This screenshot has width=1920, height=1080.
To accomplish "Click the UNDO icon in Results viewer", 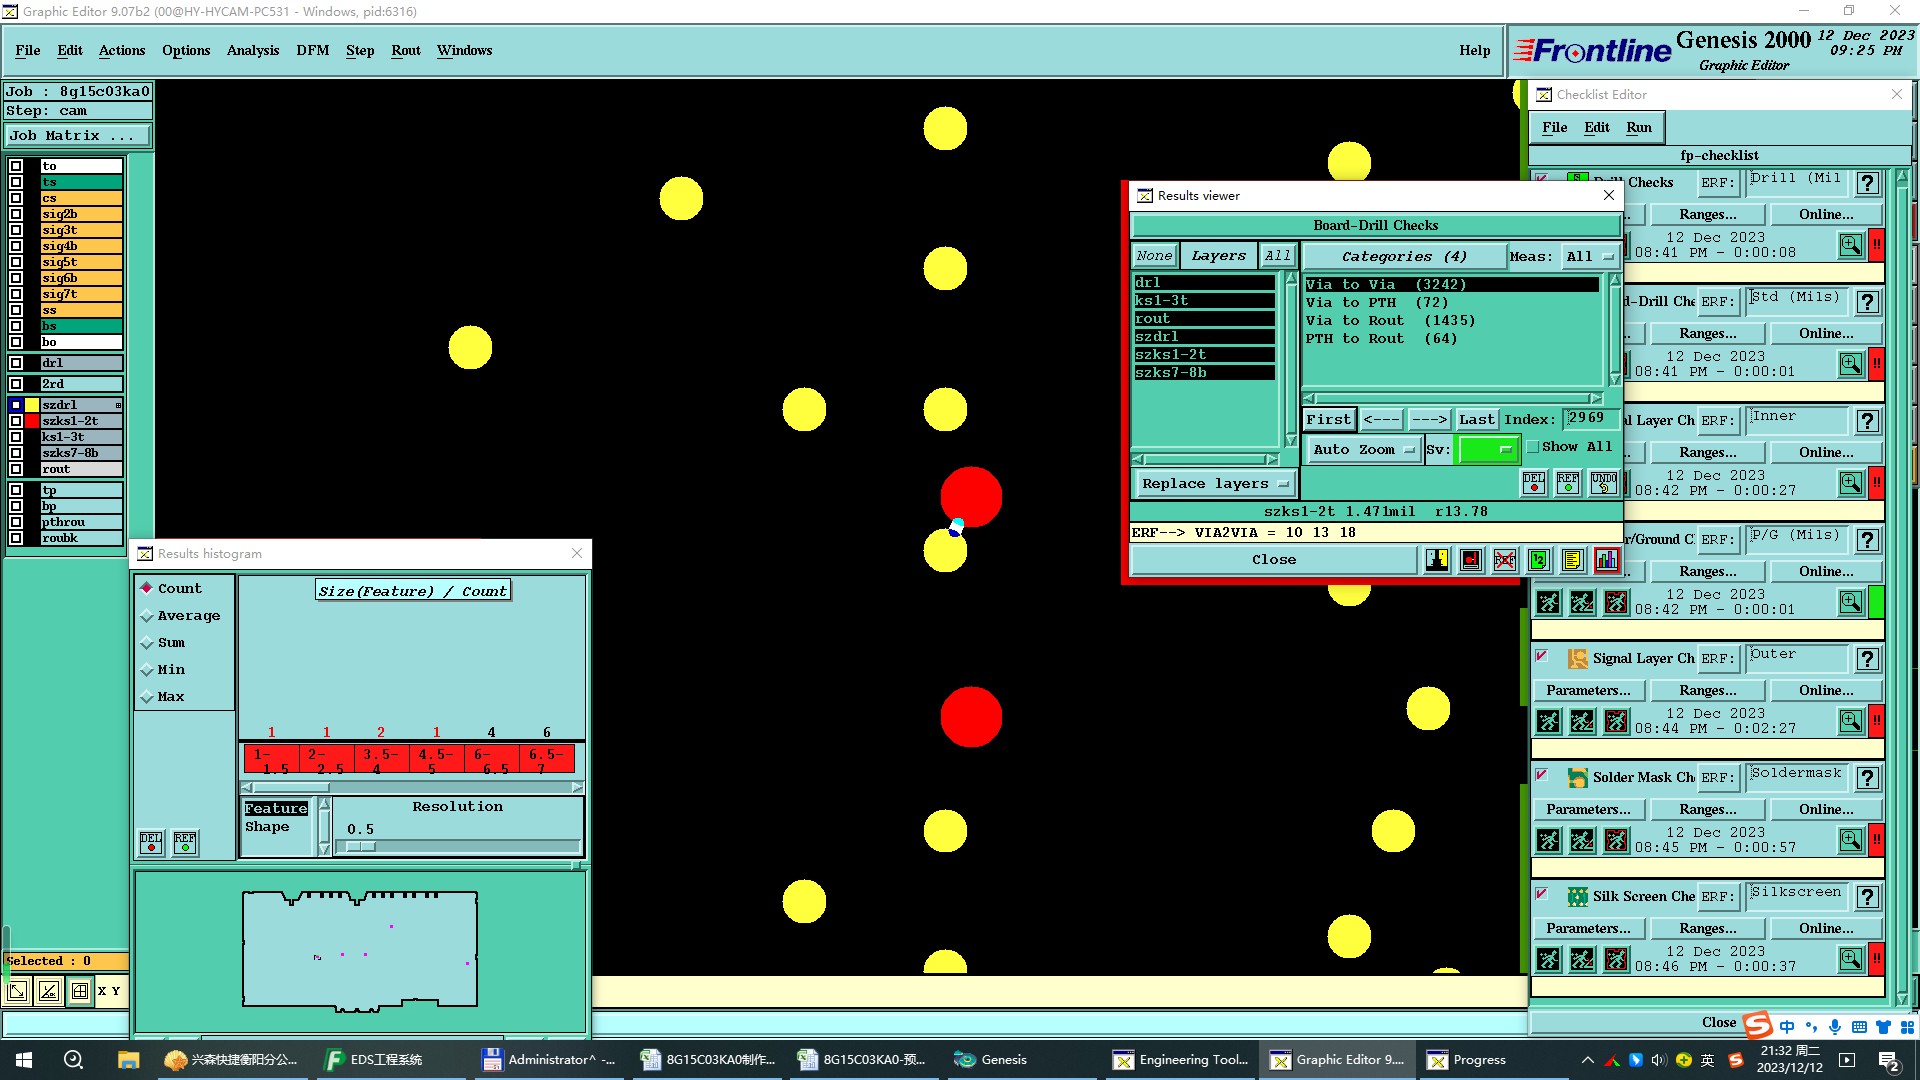I will tap(1604, 483).
